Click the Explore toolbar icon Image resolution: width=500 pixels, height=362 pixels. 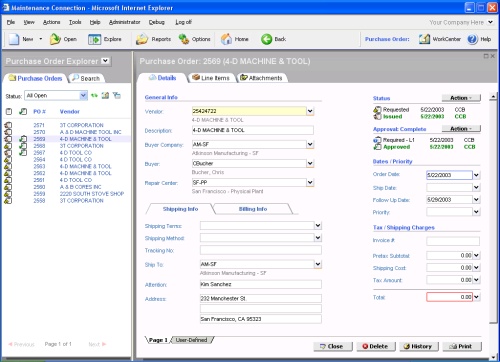(x=94, y=39)
